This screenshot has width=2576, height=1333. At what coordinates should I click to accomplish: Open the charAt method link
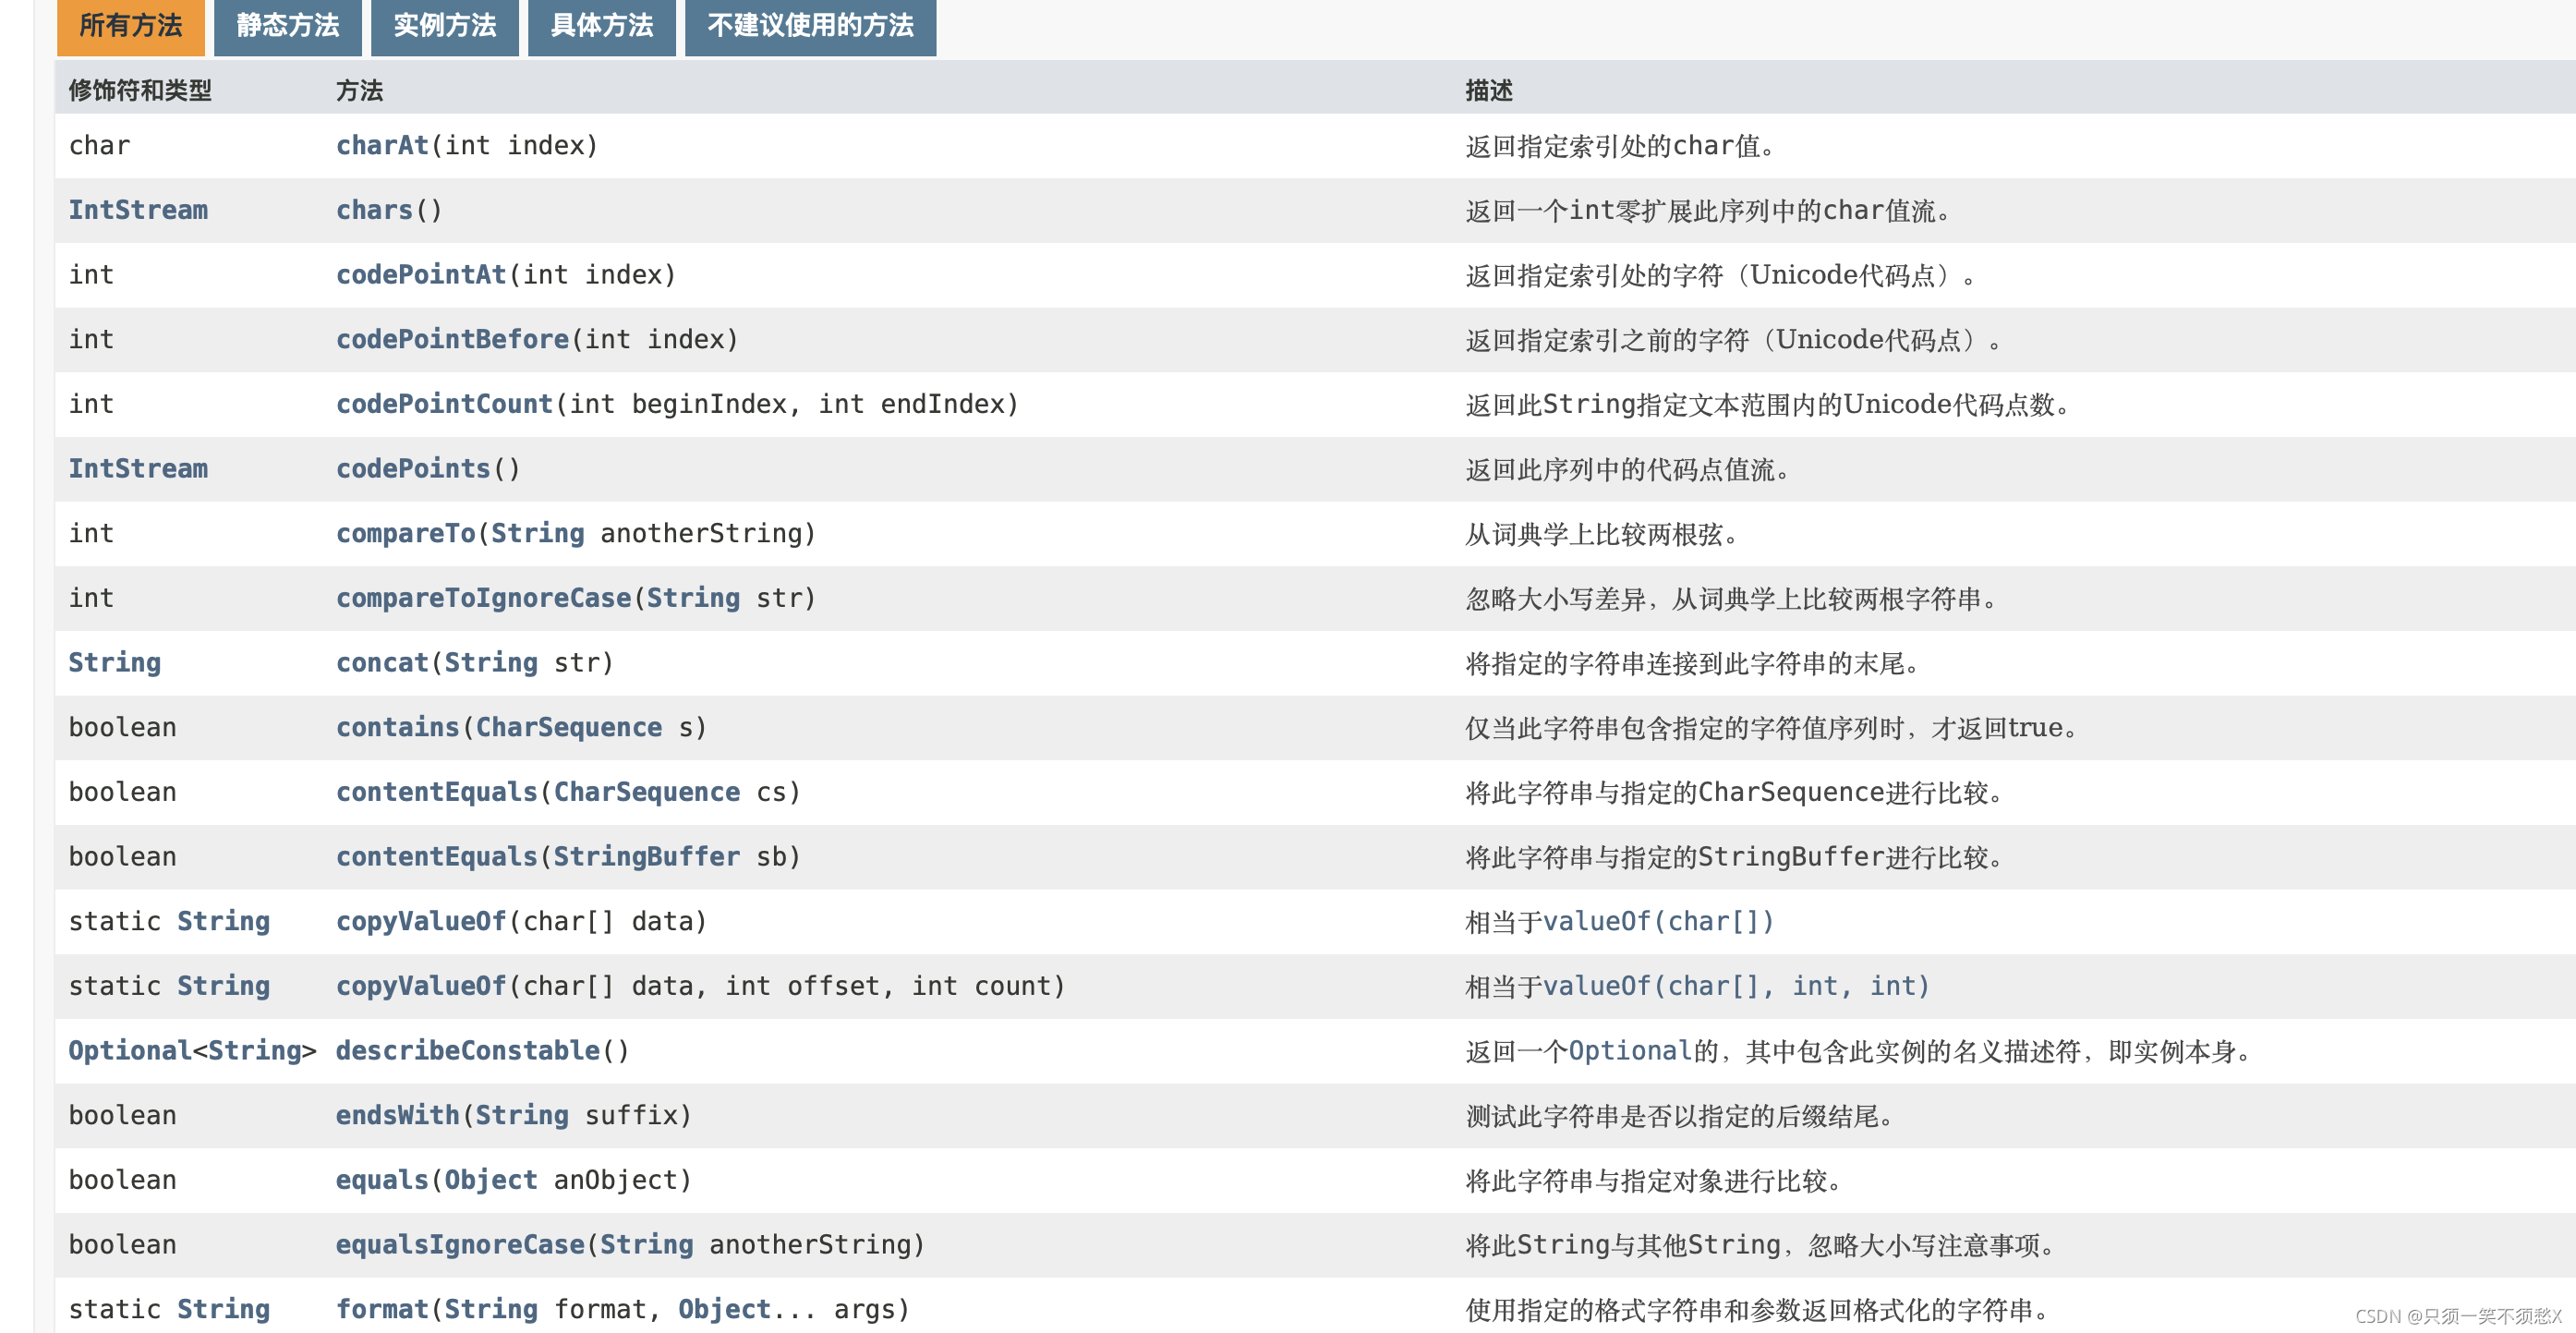(x=382, y=146)
